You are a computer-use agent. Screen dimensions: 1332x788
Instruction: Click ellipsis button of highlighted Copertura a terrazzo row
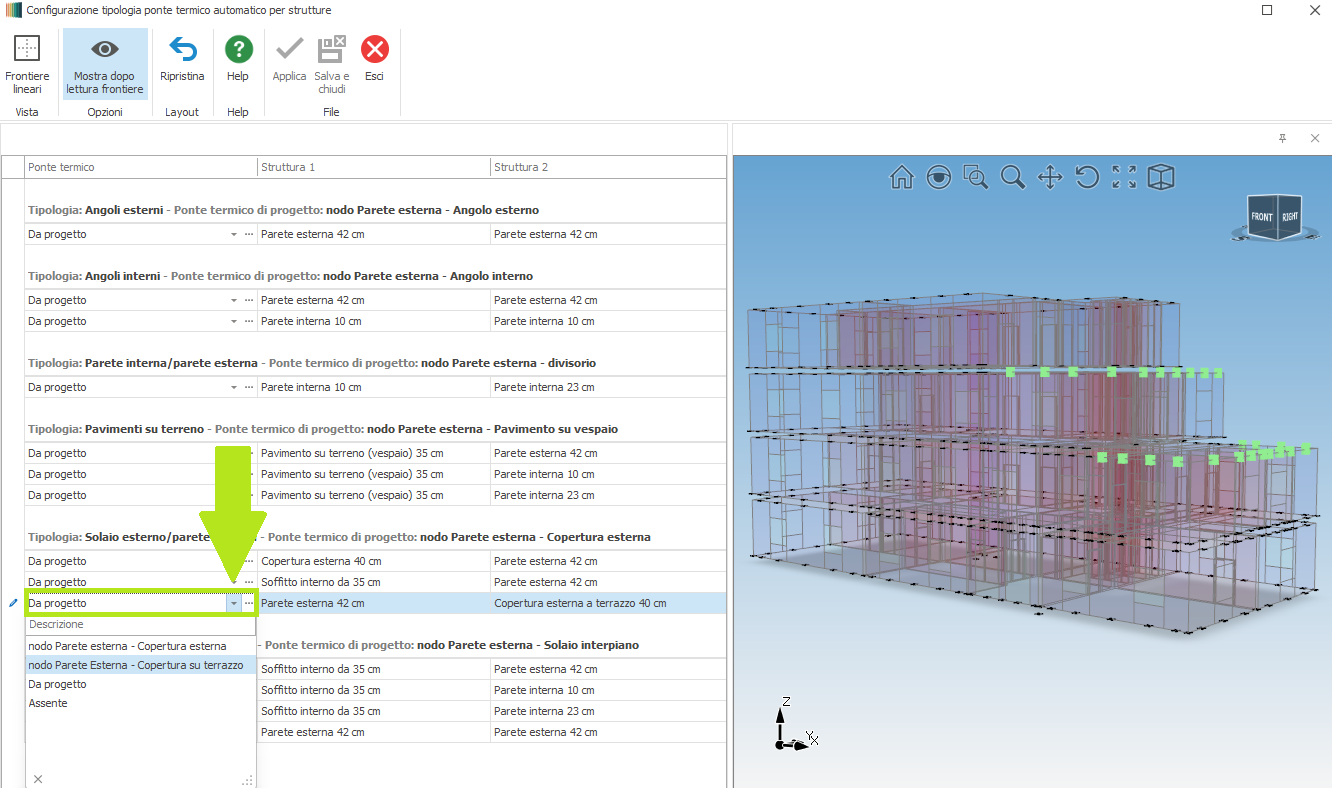249,604
